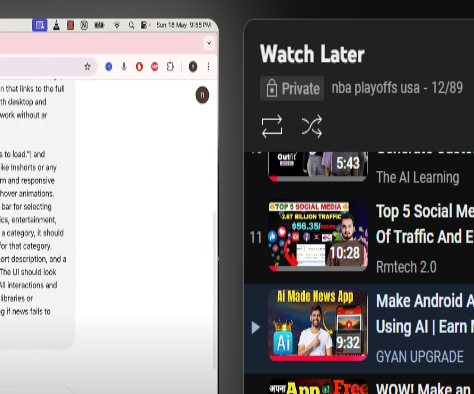Open the GYAN UPGRADE channel name

tap(420, 356)
